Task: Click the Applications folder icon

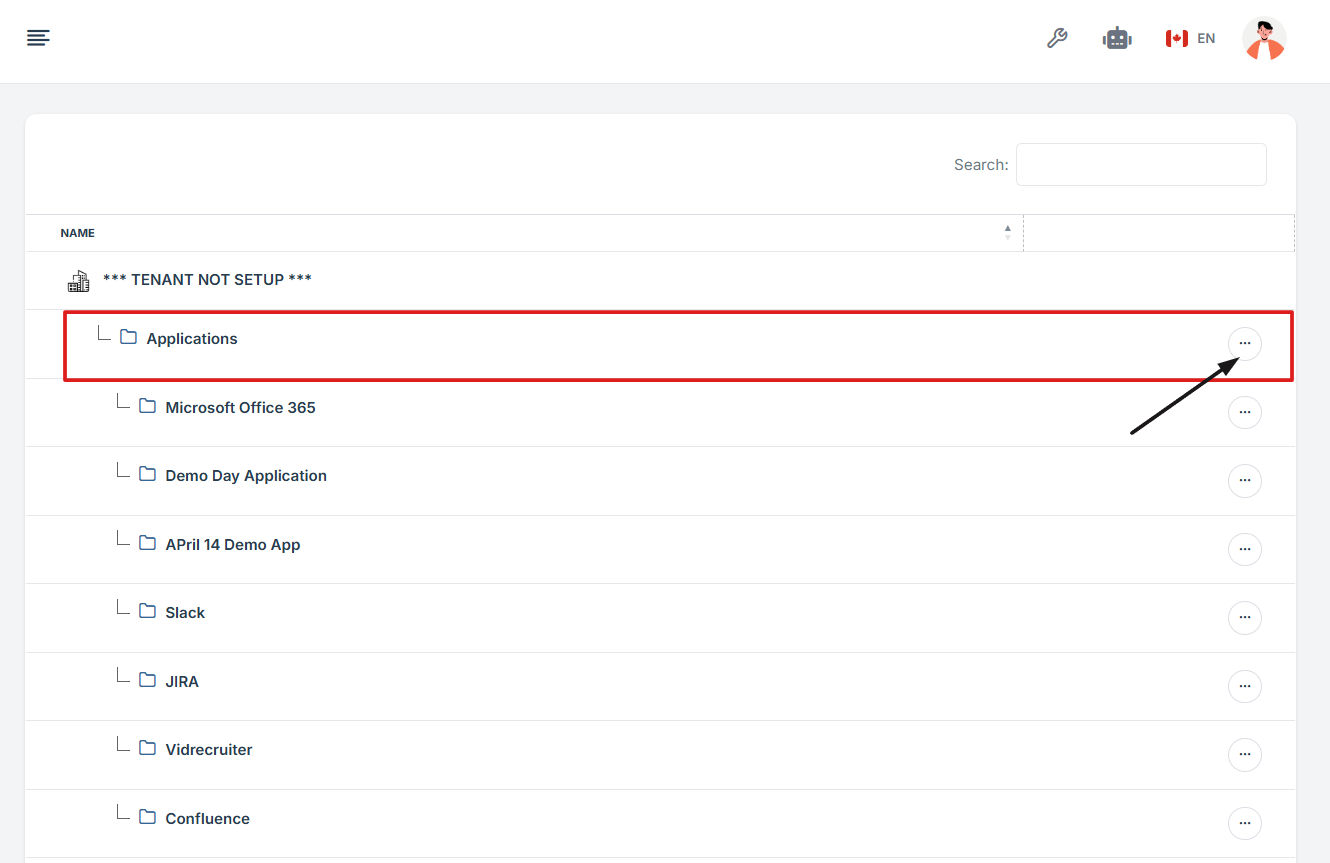Action: (128, 337)
